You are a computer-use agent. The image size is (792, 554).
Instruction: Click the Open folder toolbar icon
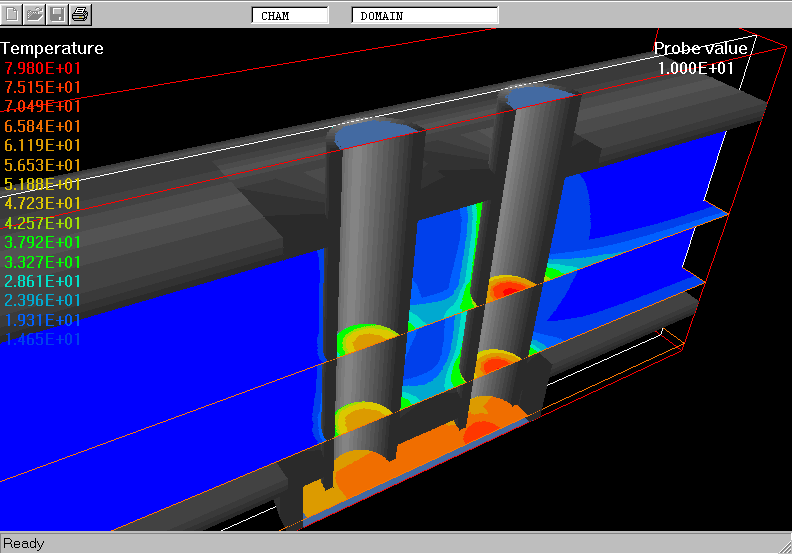tap(35, 14)
